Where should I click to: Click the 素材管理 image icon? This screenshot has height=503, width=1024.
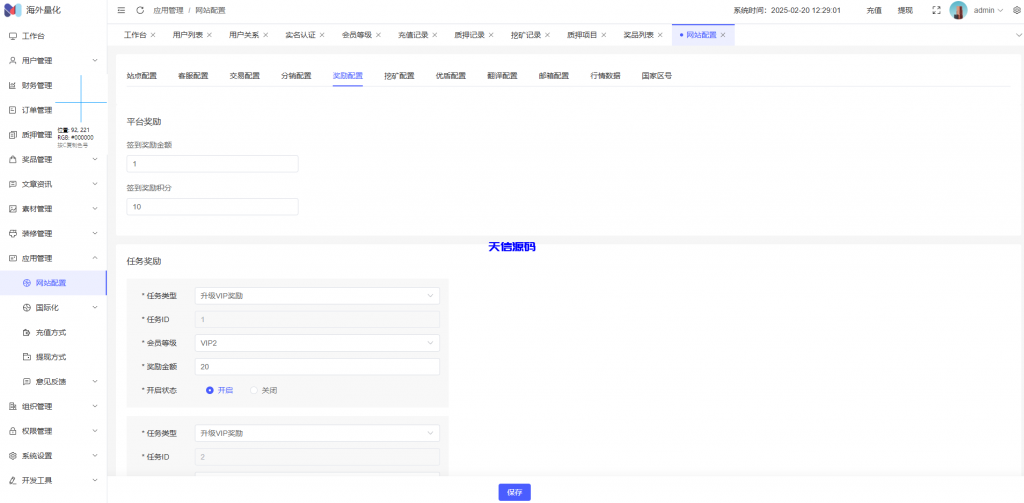[x=12, y=209]
